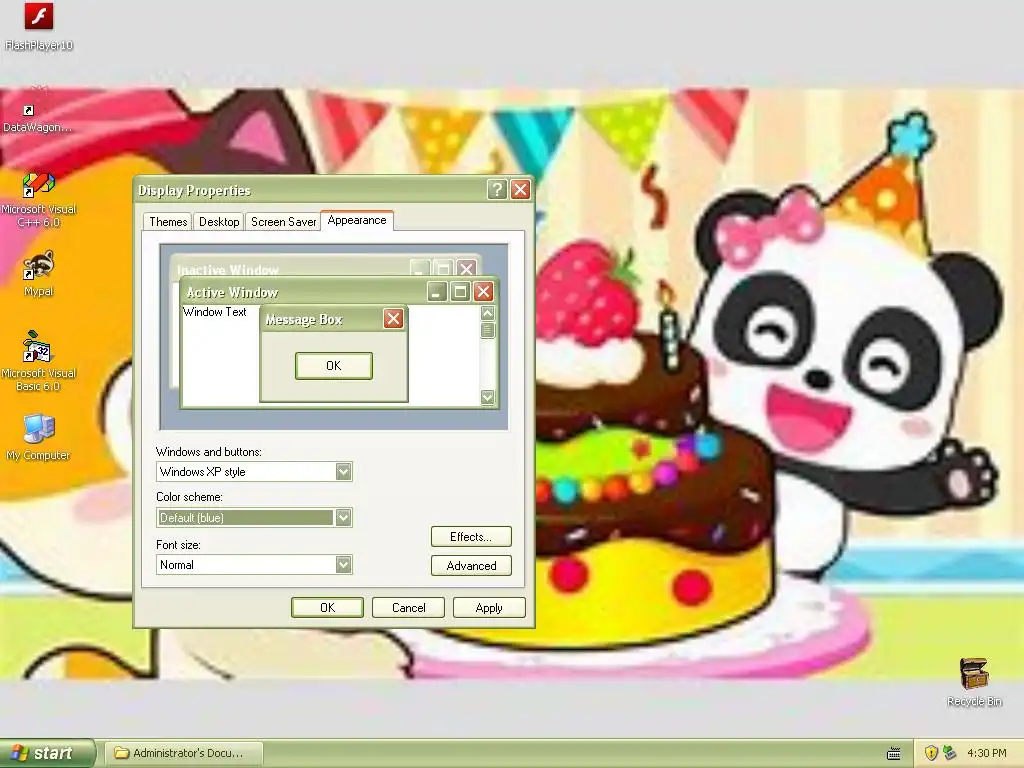Image resolution: width=1024 pixels, height=768 pixels.
Task: Click the preview Message Box close icon
Action: pos(393,319)
